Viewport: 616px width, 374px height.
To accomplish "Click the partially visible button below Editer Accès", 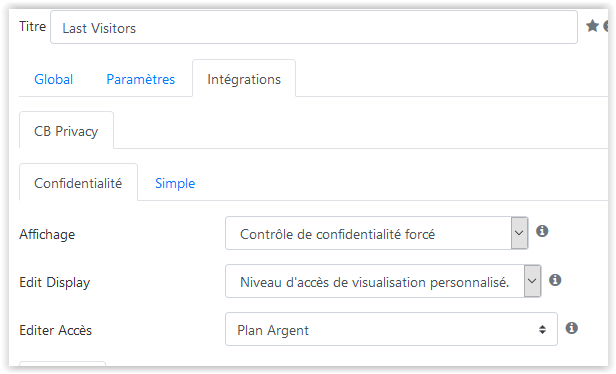I will (x=62, y=364).
